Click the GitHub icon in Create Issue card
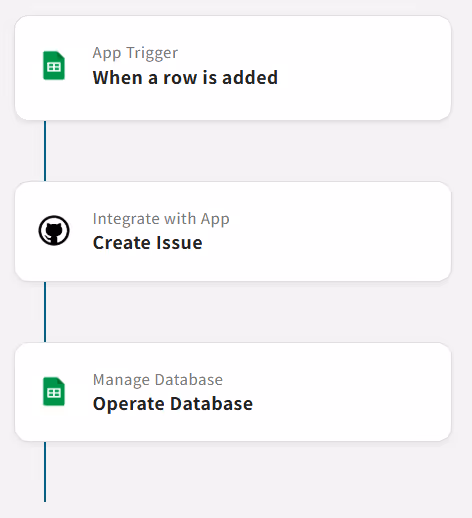Screen dimensions: 472x518 pyautogui.click(x=54, y=230)
